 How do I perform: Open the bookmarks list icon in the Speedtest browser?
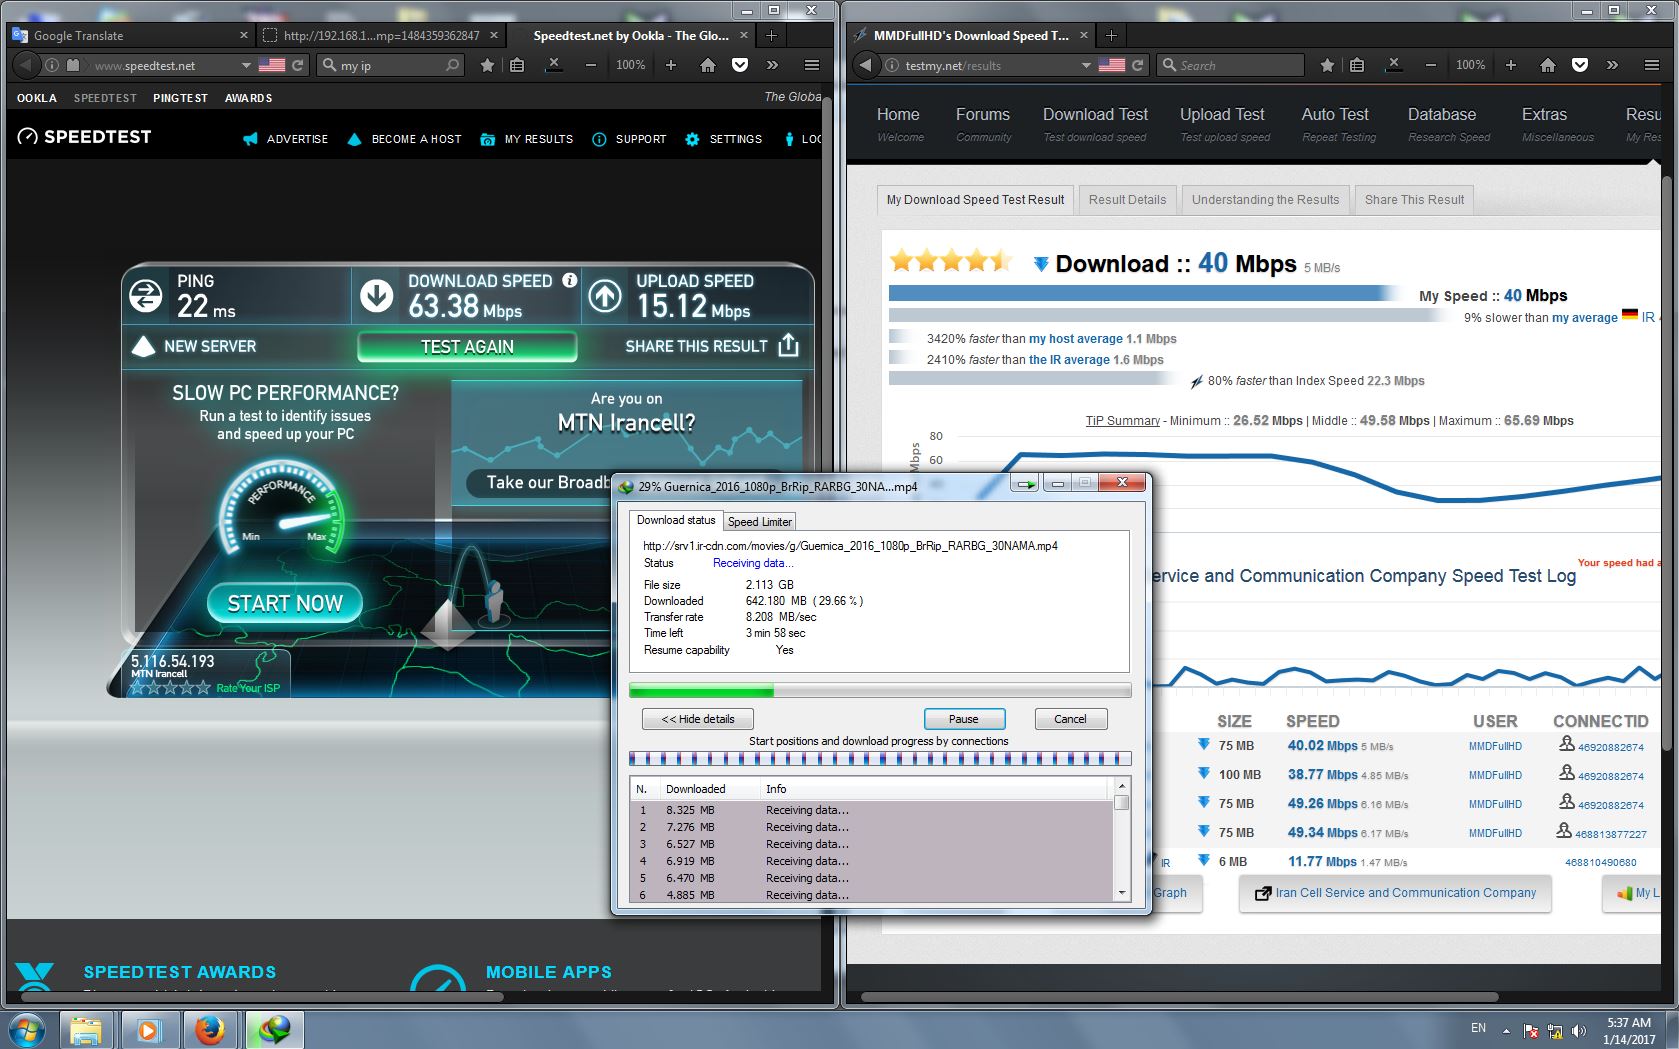tap(517, 65)
